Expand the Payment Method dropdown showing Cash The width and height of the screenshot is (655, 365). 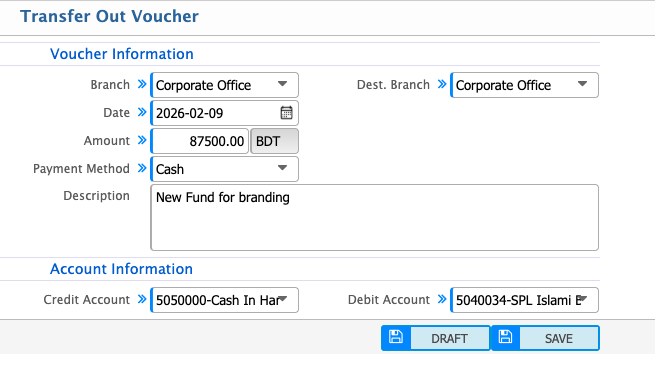[x=224, y=169]
